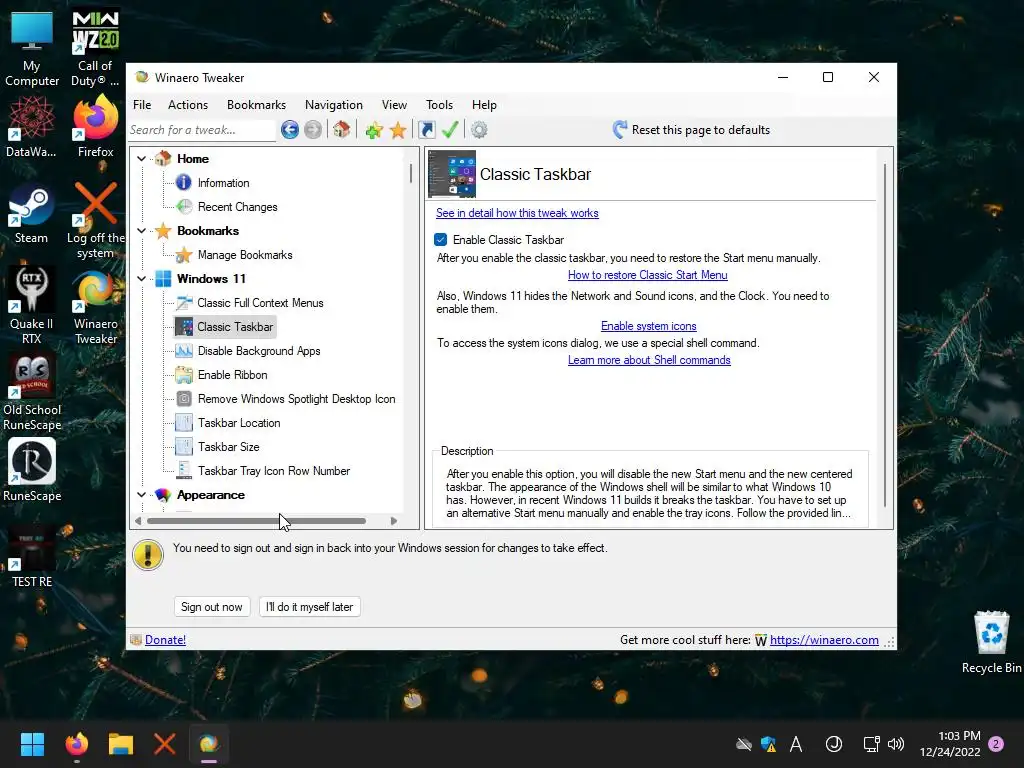Open the Old School RuneScape shortcut
The height and width of the screenshot is (768, 1024).
(31, 392)
